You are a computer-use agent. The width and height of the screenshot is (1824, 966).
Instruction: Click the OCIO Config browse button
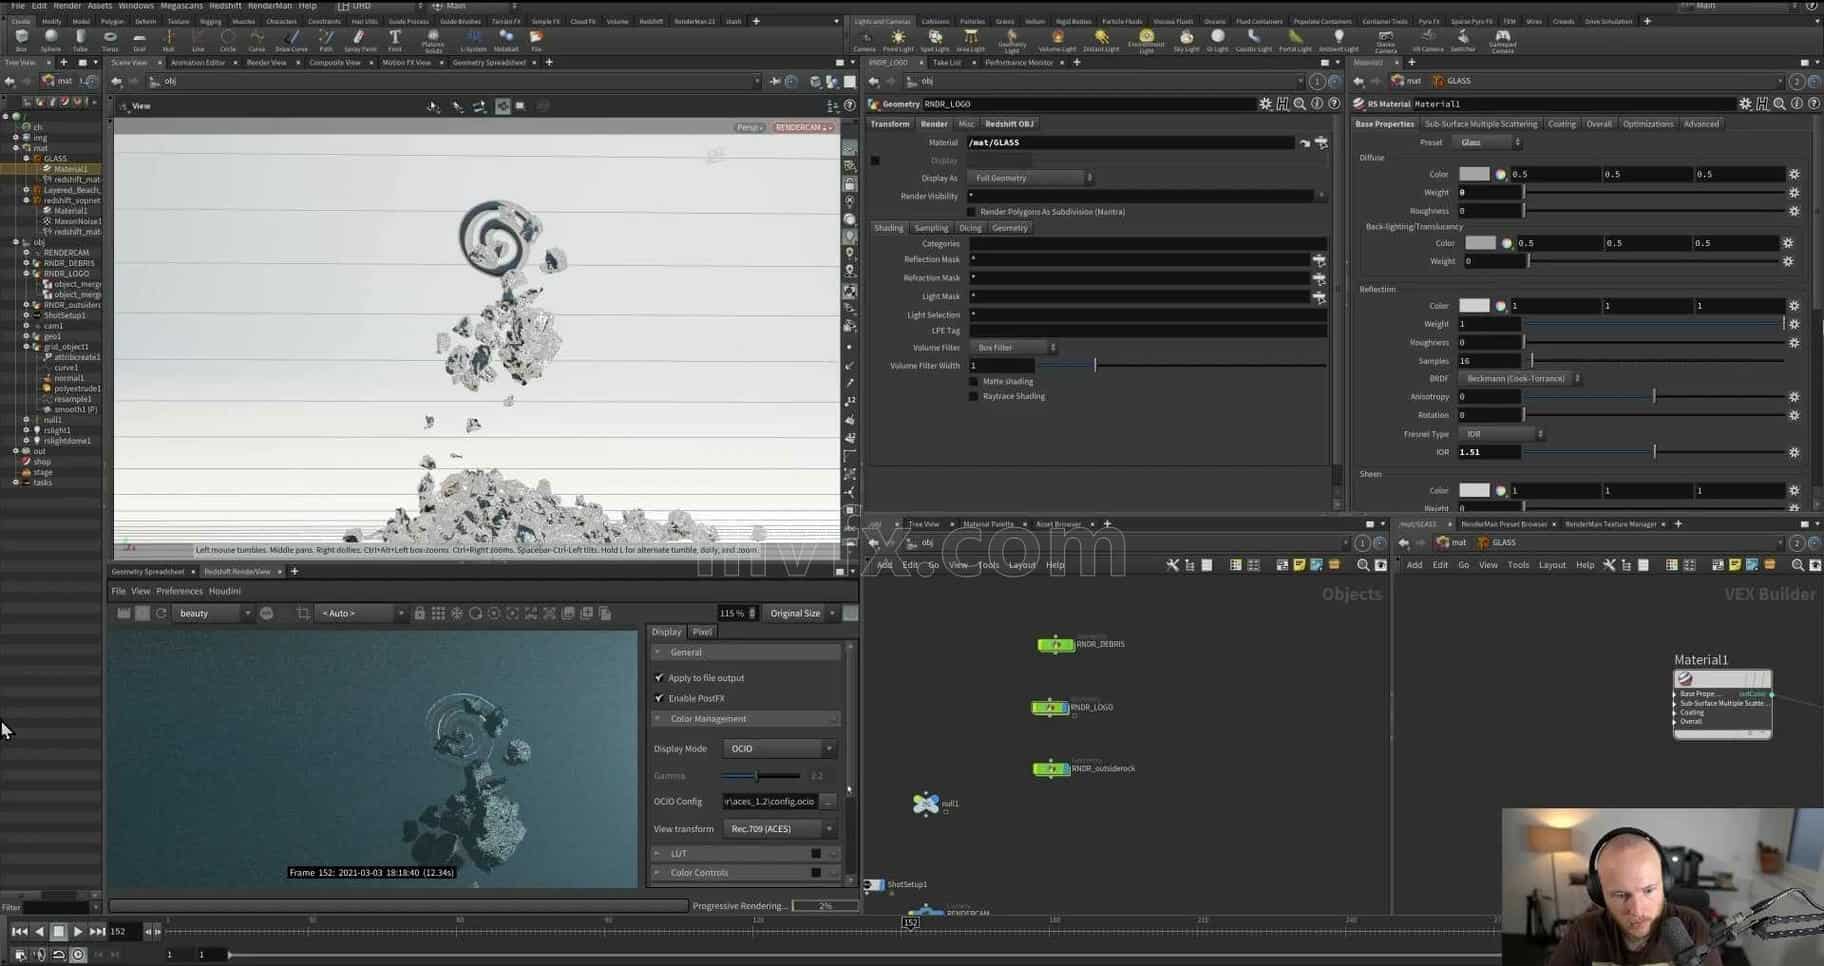[828, 801]
